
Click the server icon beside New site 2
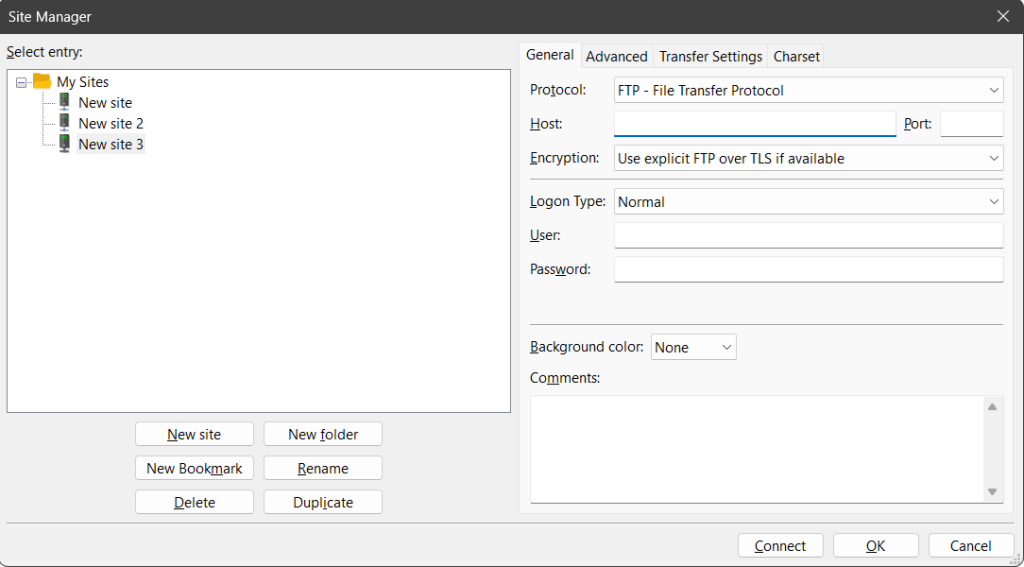(65, 123)
